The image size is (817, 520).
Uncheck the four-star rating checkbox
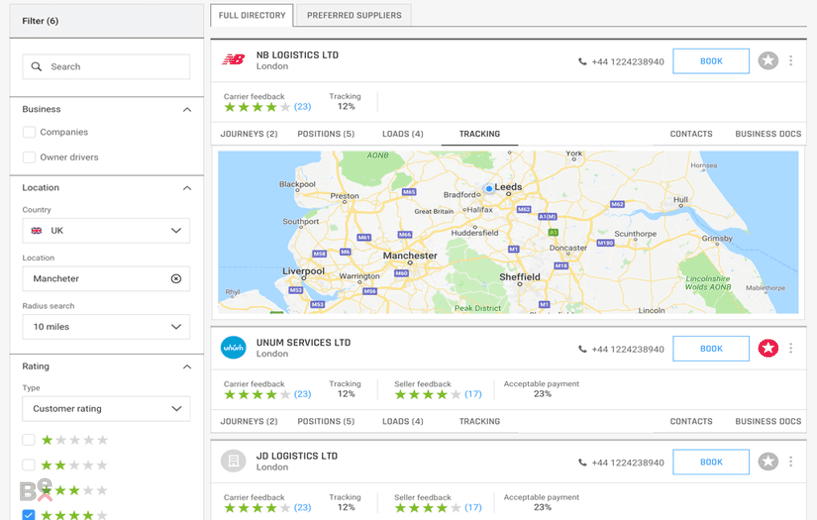tap(29, 515)
